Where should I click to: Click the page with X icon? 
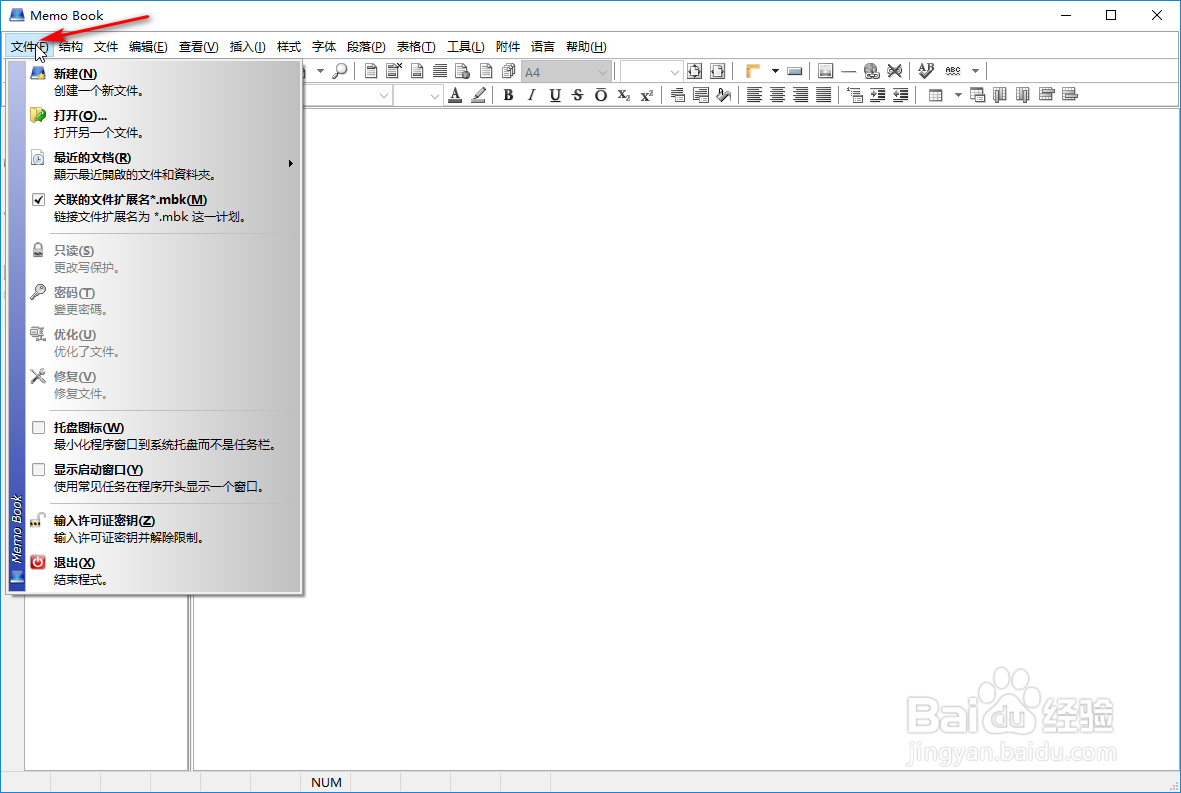click(x=394, y=71)
